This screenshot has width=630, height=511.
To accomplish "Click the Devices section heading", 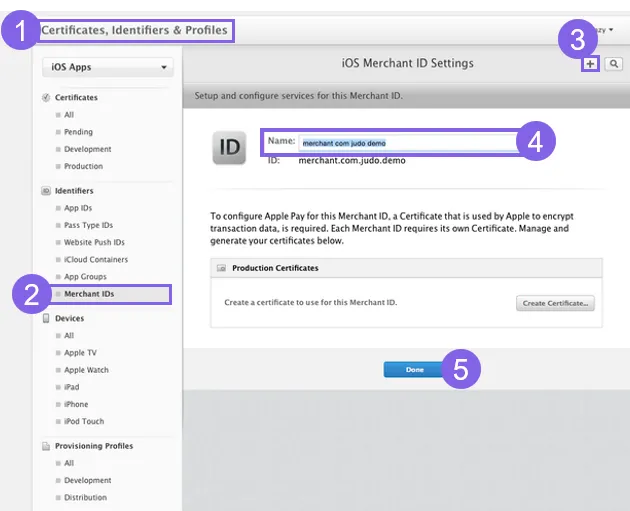I will [x=70, y=318].
